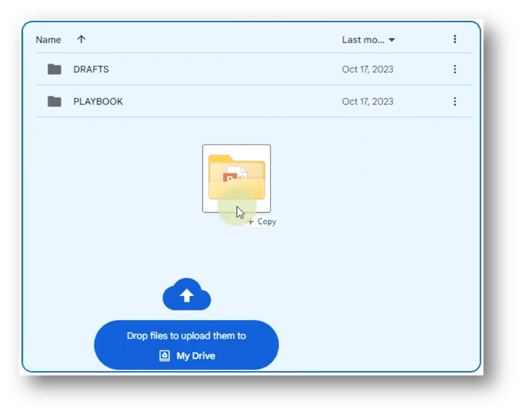
Task: Select the PLAYBOOK folder name
Action: pyautogui.click(x=98, y=101)
